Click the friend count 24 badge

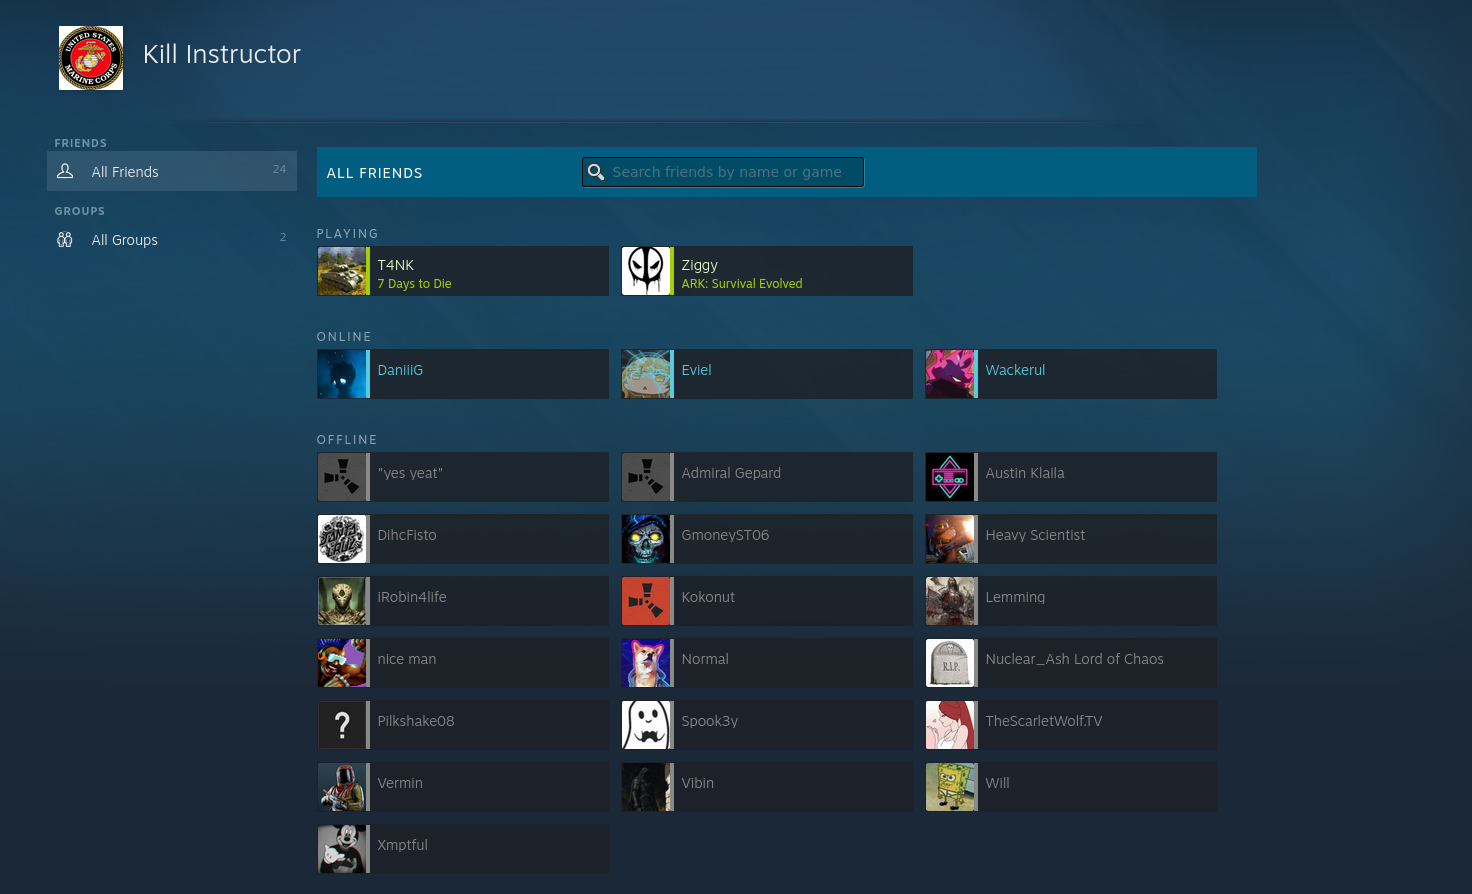coord(279,169)
